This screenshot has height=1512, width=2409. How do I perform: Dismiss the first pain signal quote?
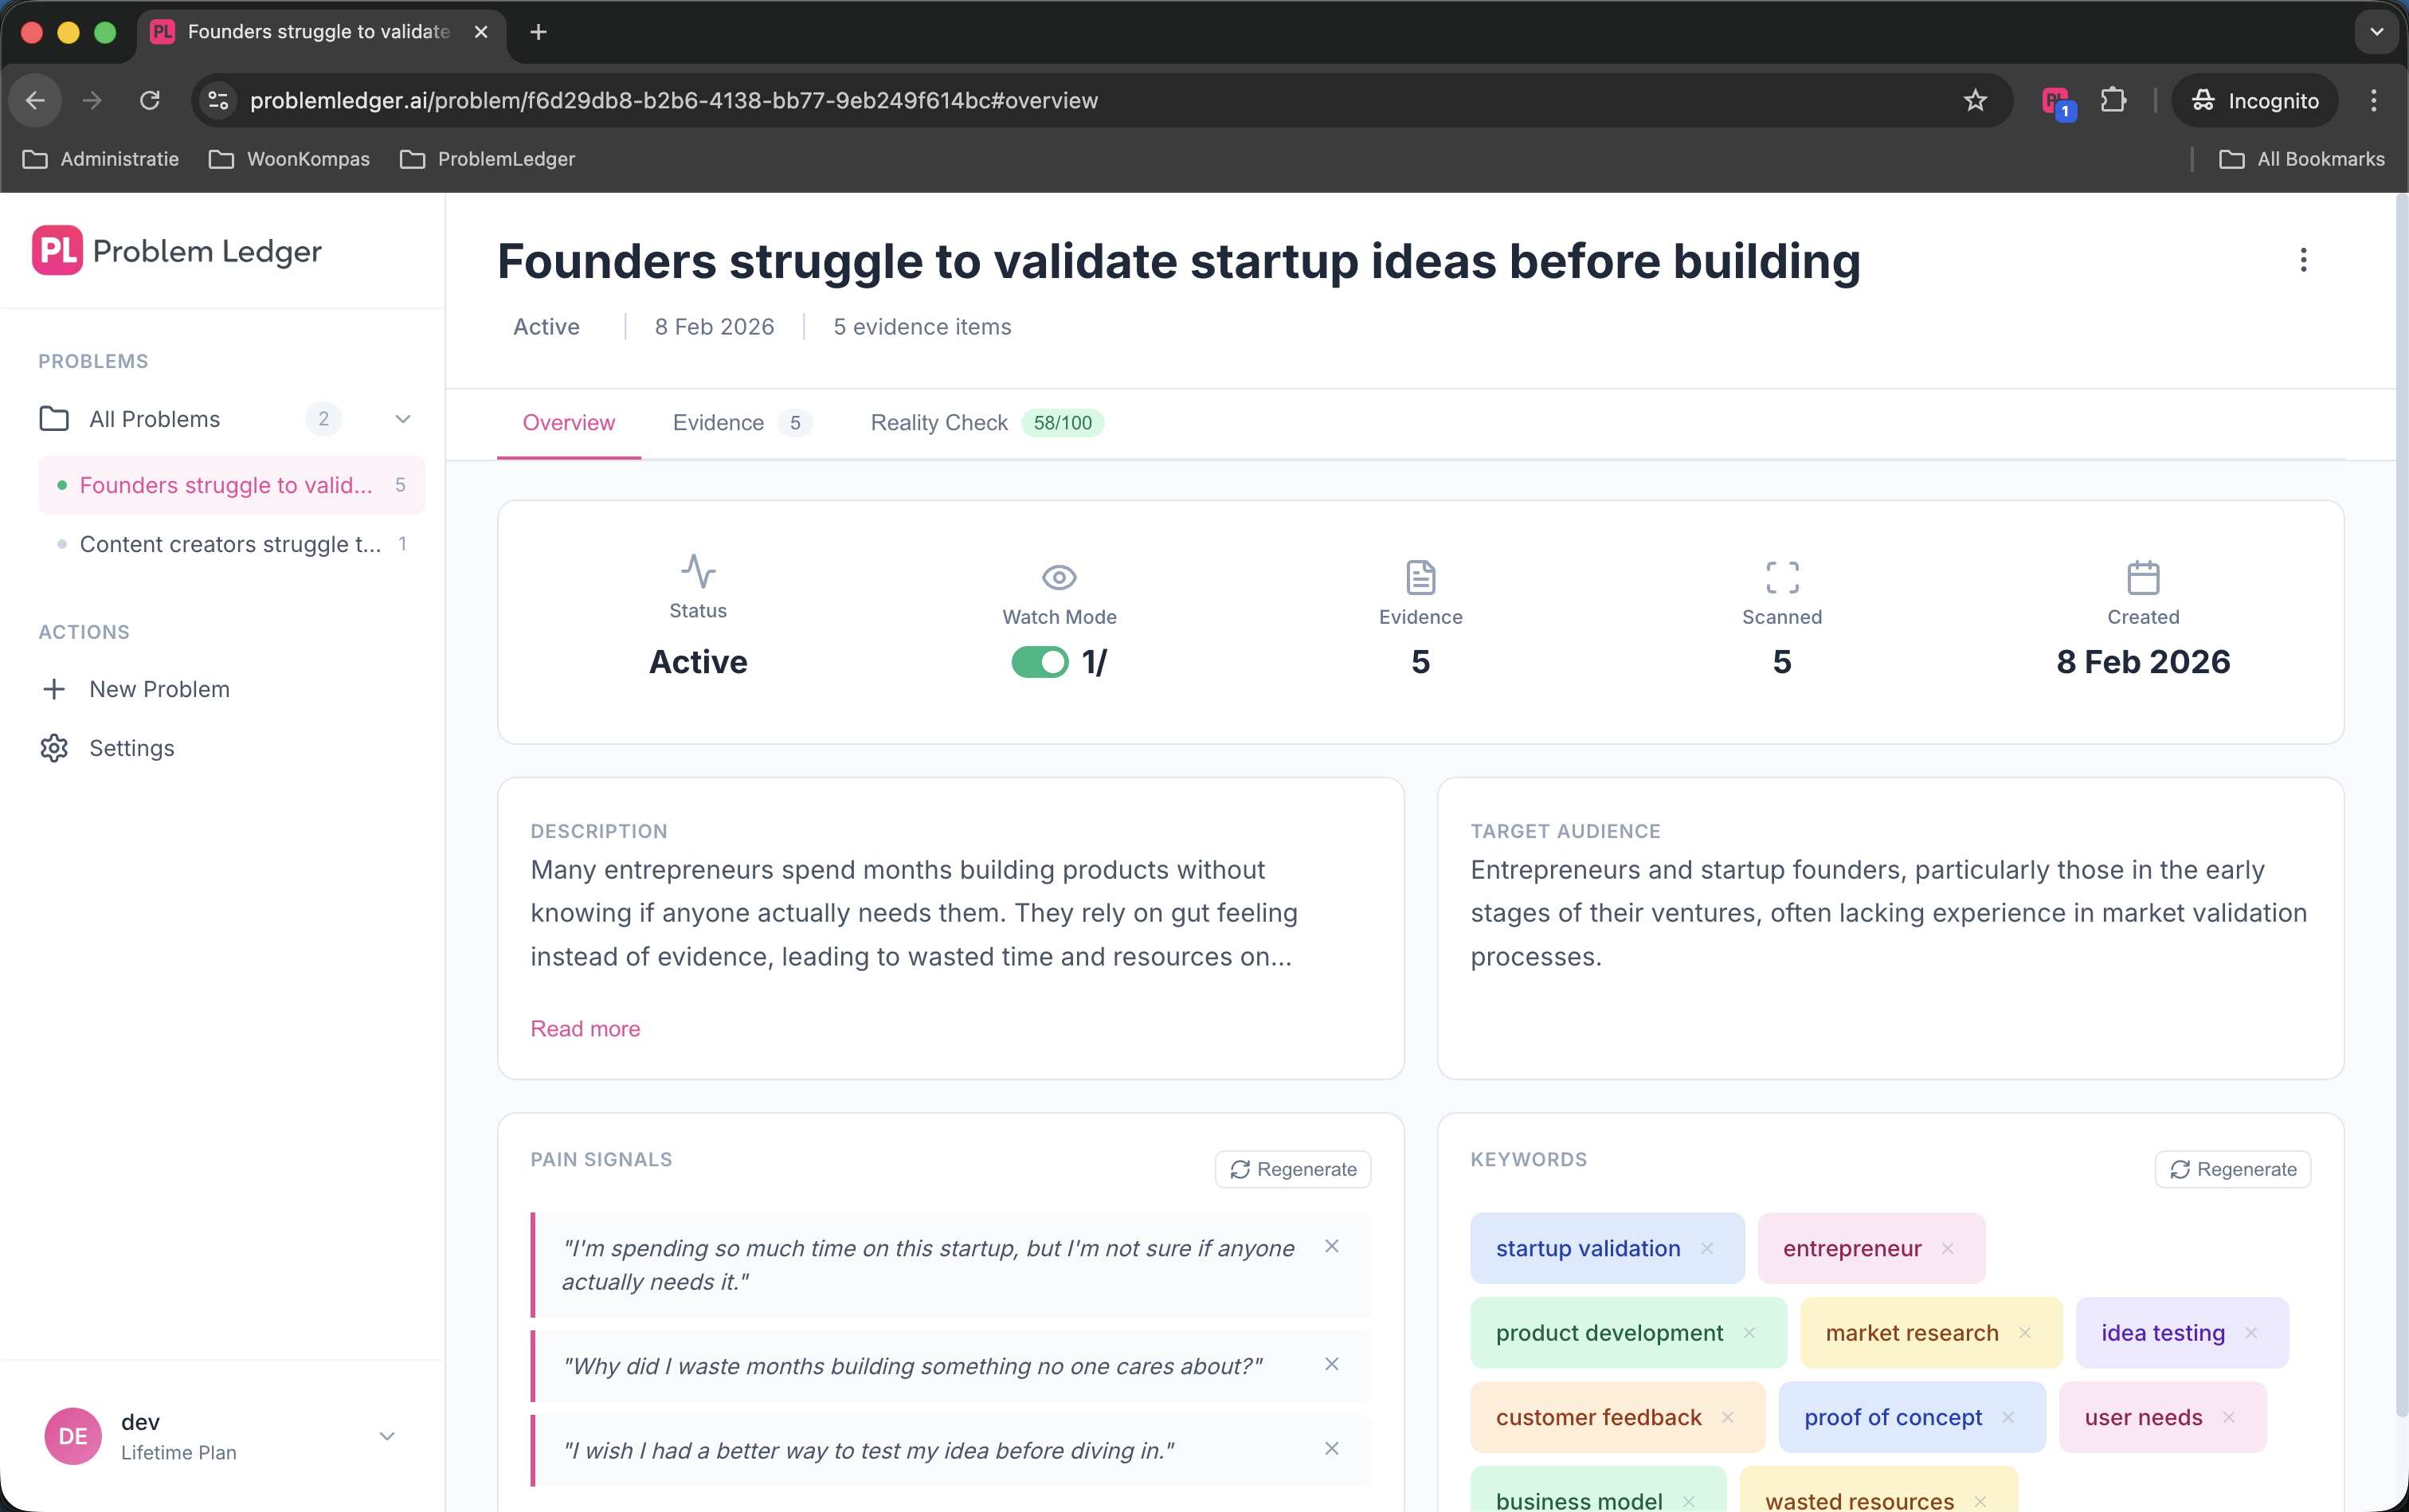[x=1331, y=1246]
